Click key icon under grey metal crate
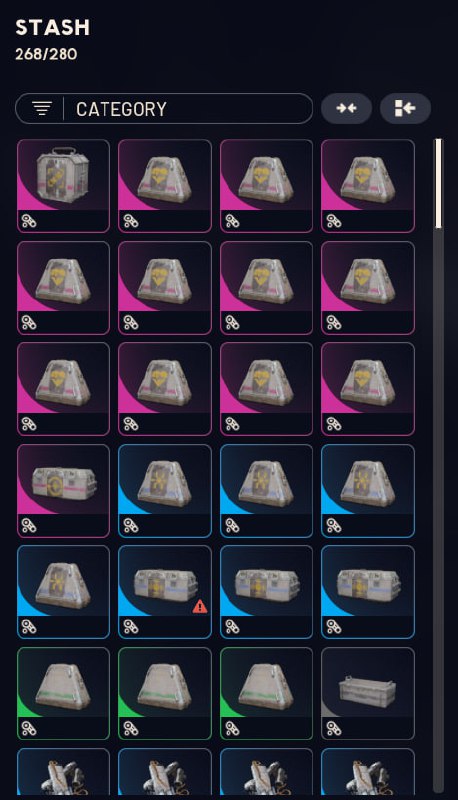 334,729
